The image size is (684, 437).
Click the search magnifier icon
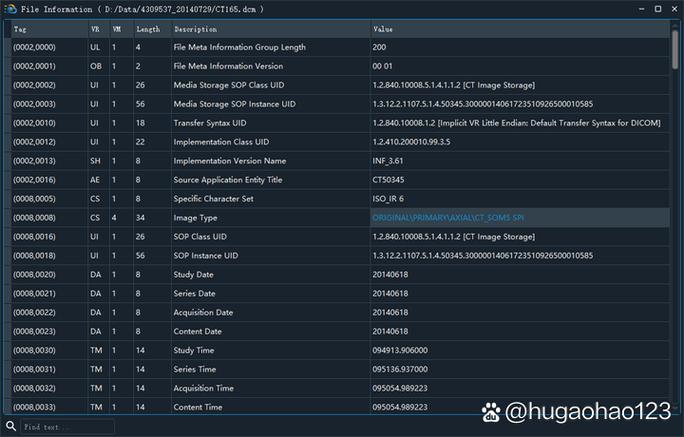[11, 426]
